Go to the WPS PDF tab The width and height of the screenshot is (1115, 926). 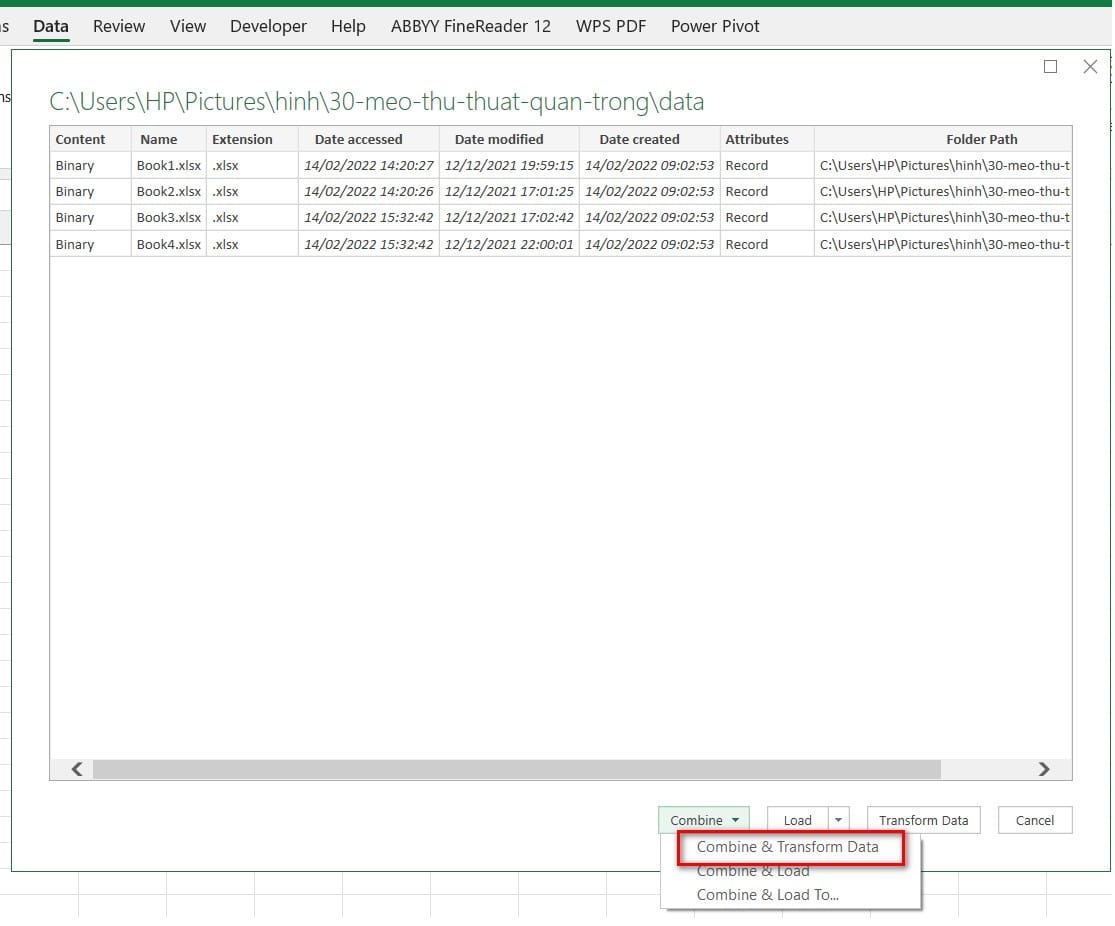tap(611, 26)
